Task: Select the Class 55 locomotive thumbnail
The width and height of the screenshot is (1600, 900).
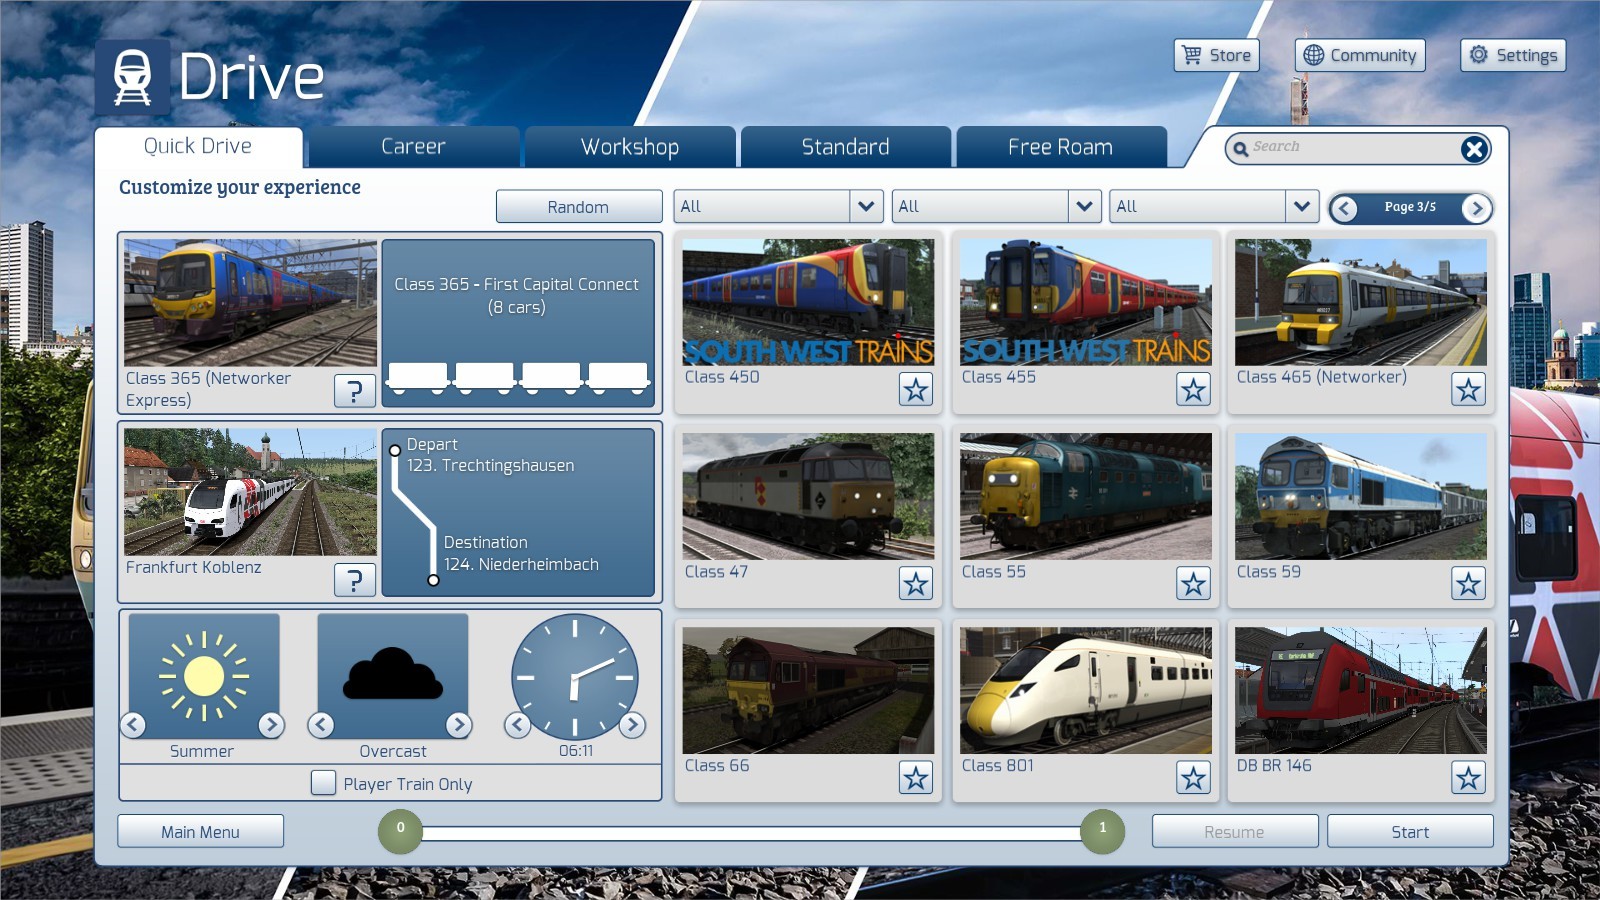Action: 1085,496
